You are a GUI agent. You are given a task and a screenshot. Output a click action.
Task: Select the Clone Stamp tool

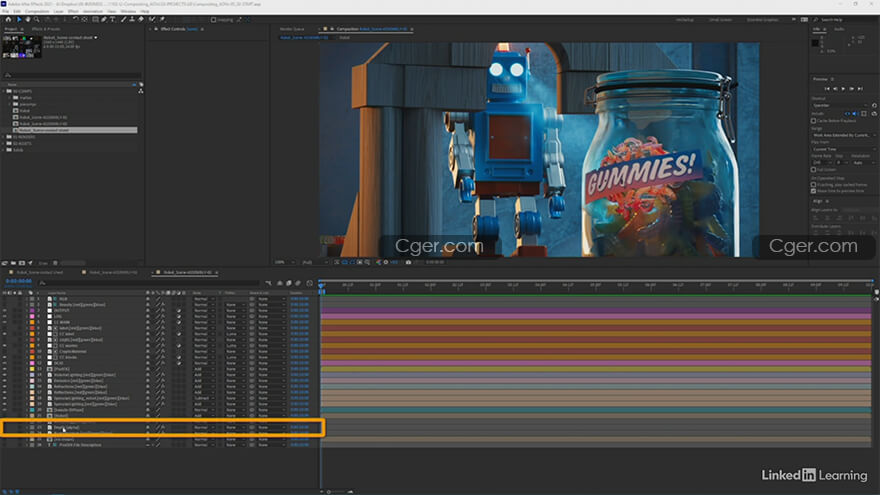[132, 19]
